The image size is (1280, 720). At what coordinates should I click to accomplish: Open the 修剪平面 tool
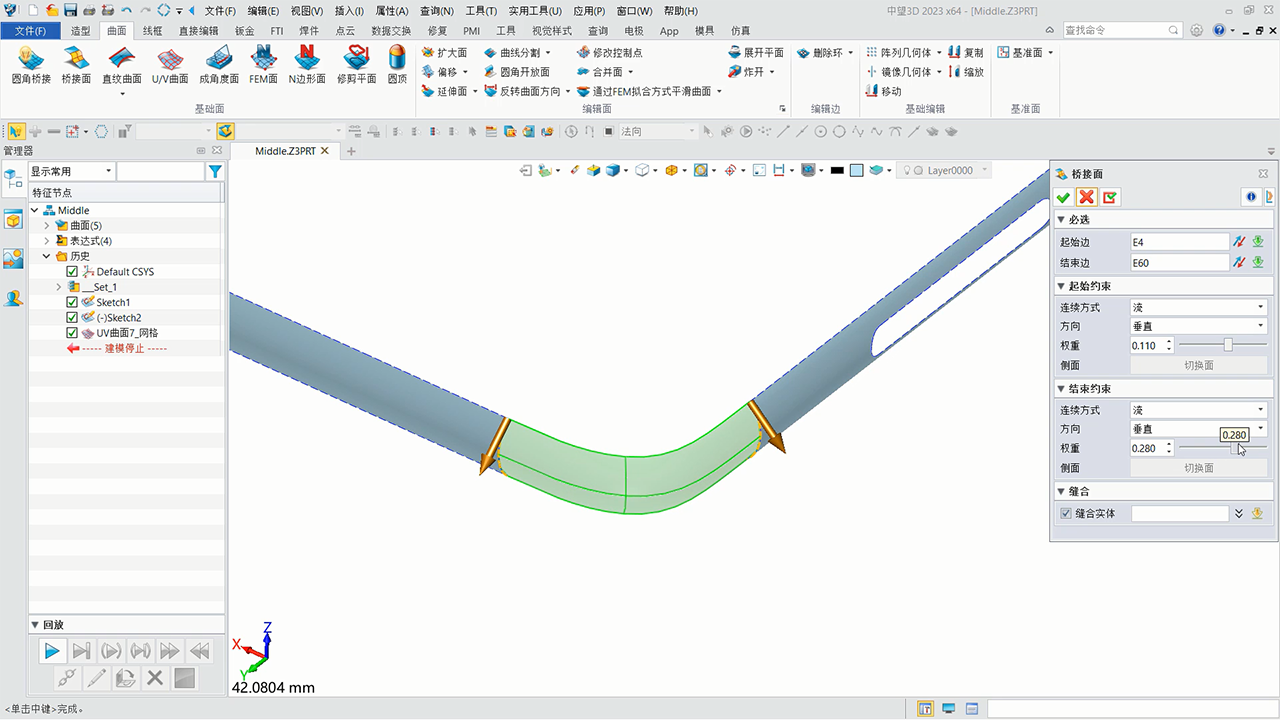click(x=356, y=64)
